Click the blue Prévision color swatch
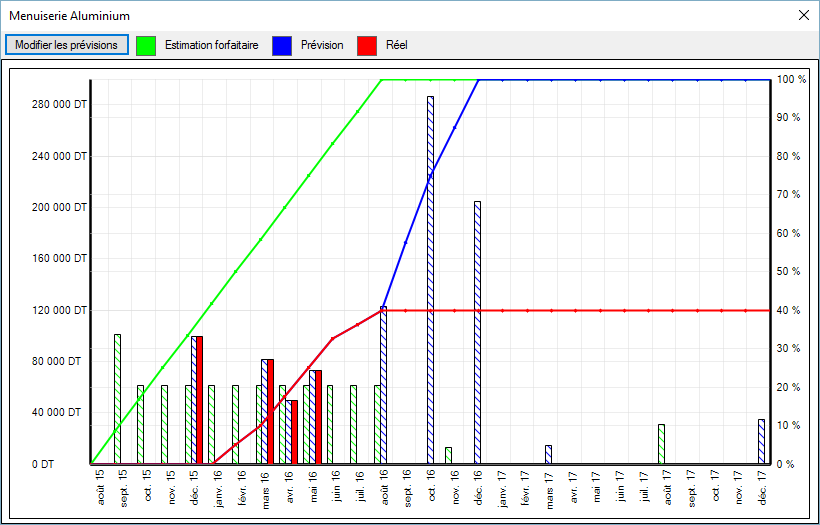The height and width of the screenshot is (525, 820). point(282,45)
